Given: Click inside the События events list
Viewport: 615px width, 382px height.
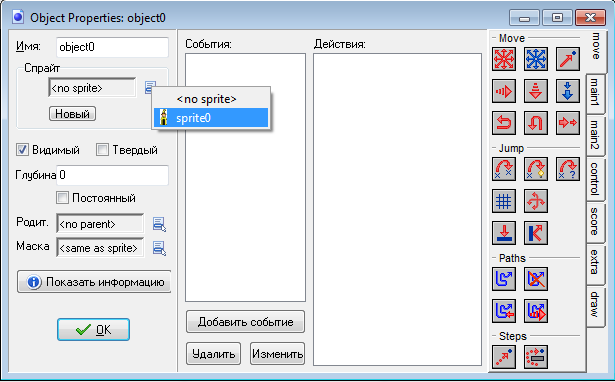Looking at the screenshot, I should [x=246, y=177].
